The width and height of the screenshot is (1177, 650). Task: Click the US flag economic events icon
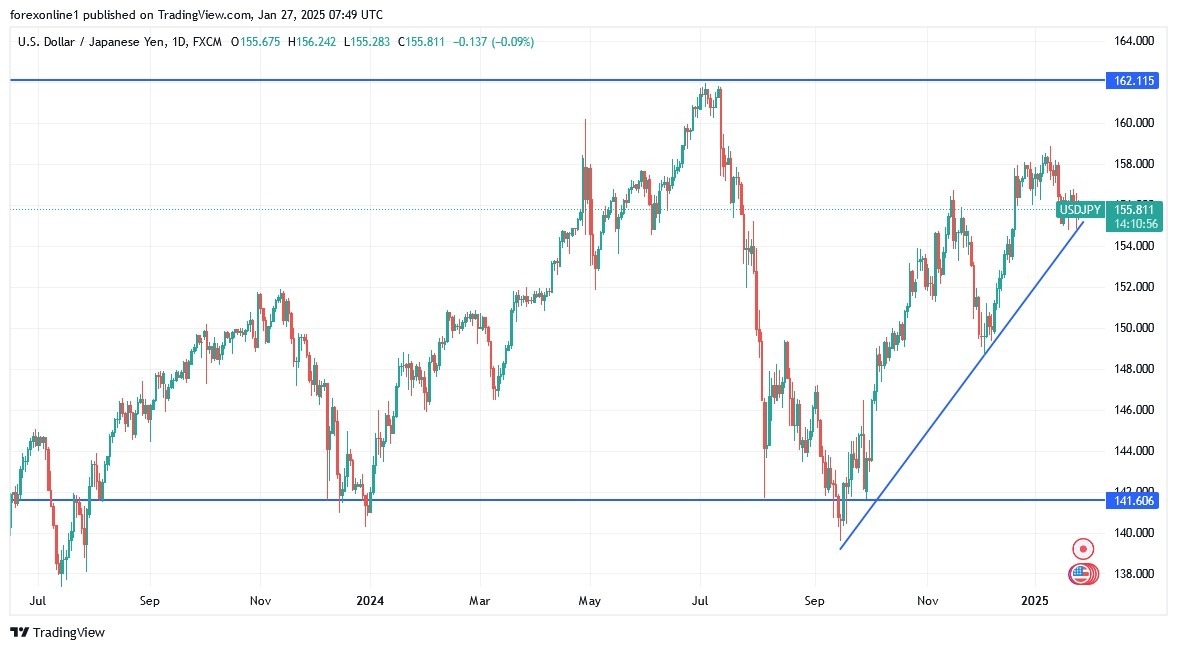pos(1079,574)
